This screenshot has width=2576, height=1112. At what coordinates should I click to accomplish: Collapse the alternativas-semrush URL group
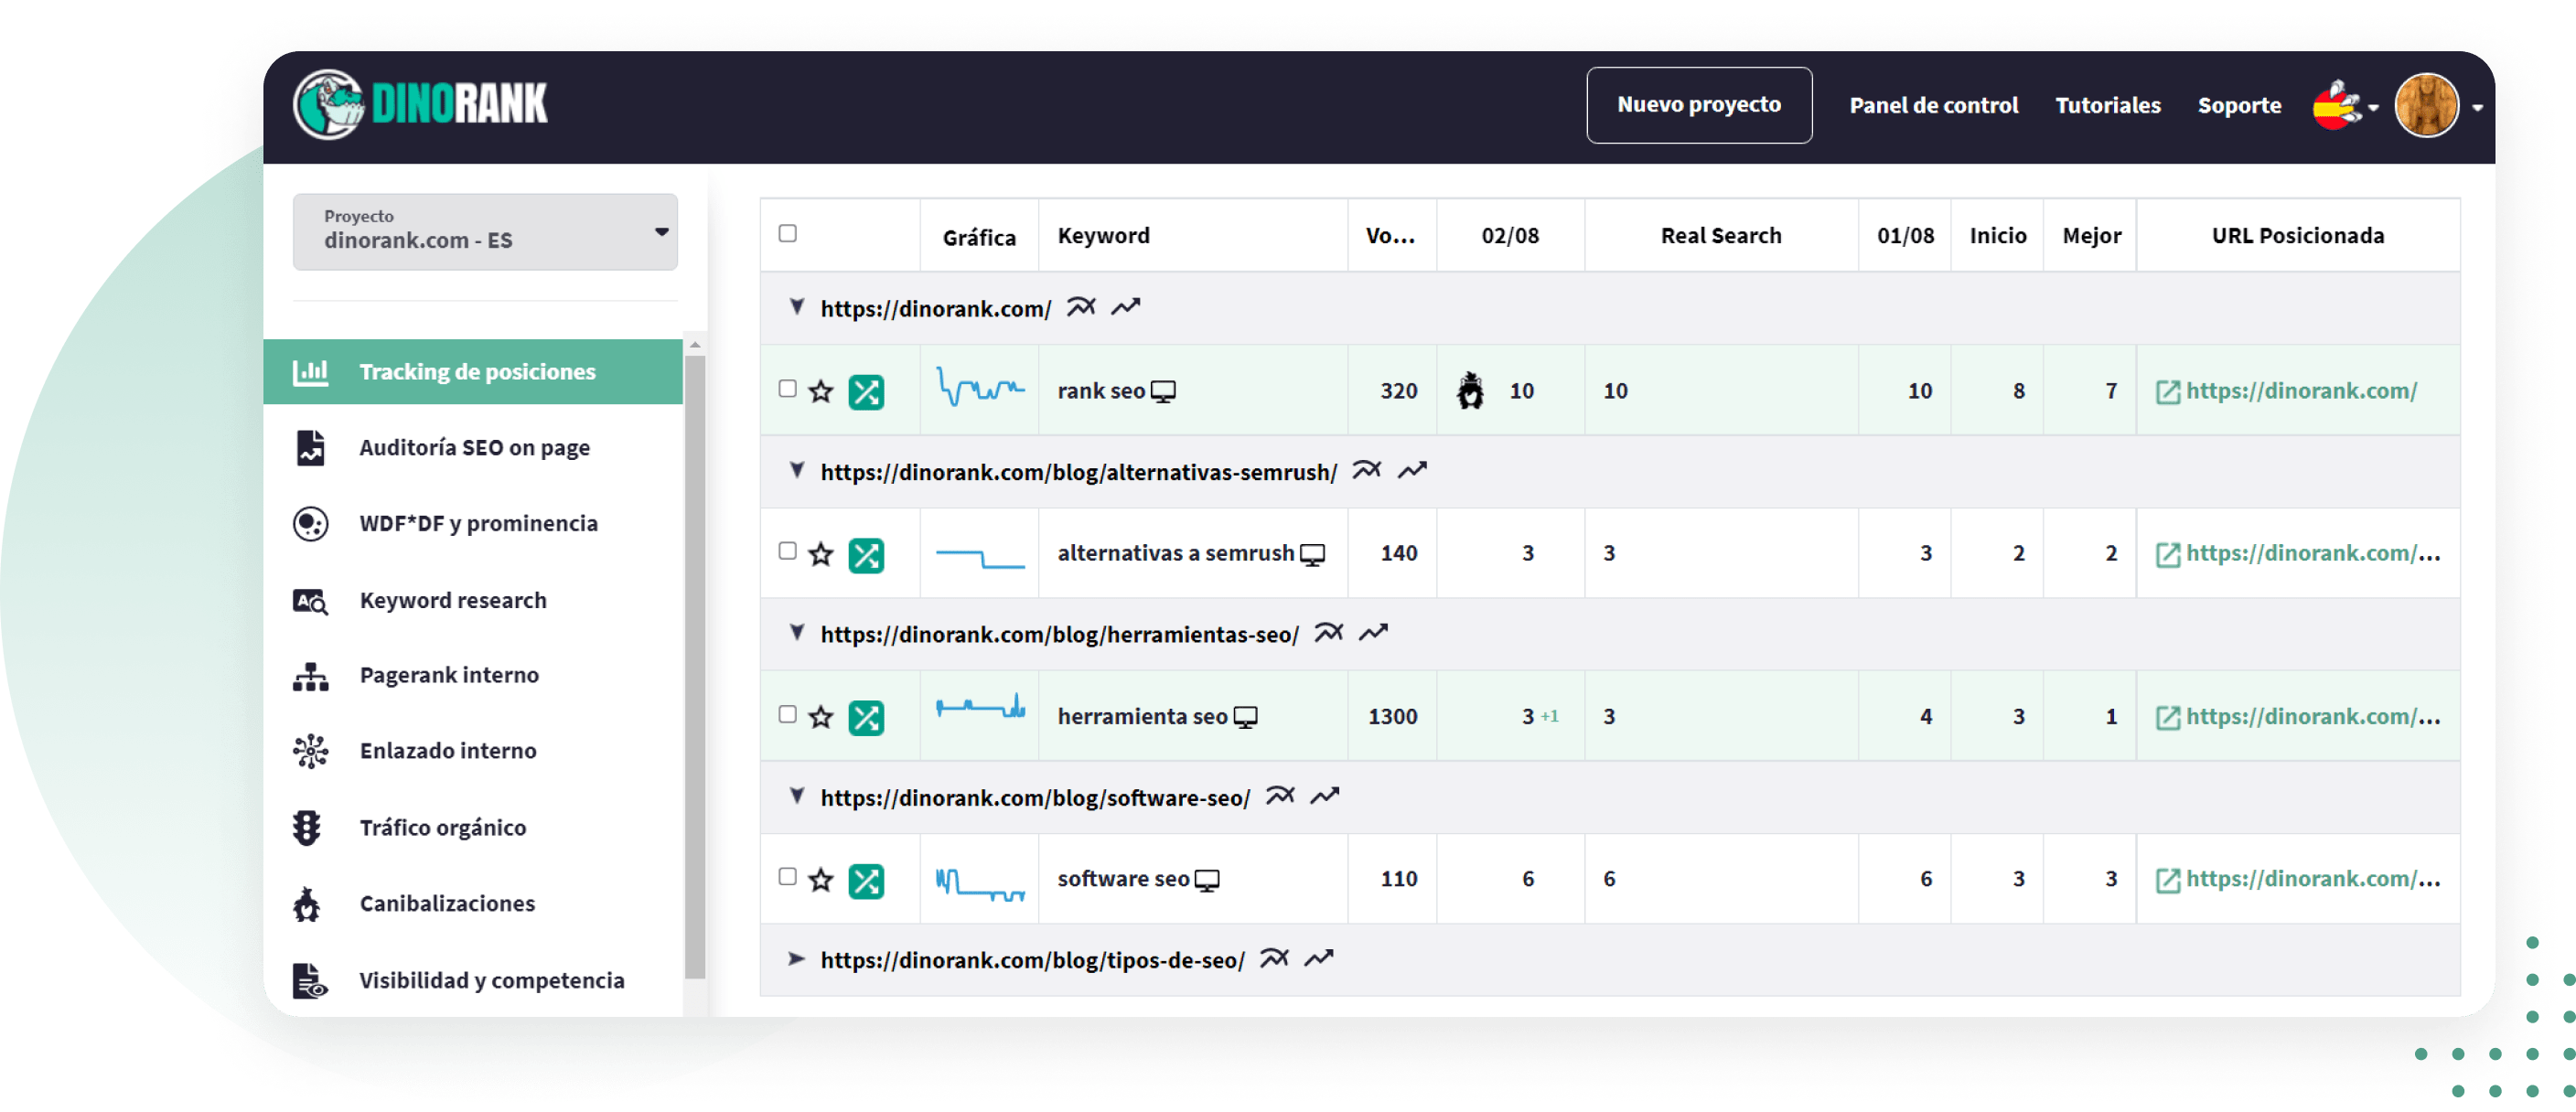[x=797, y=470]
